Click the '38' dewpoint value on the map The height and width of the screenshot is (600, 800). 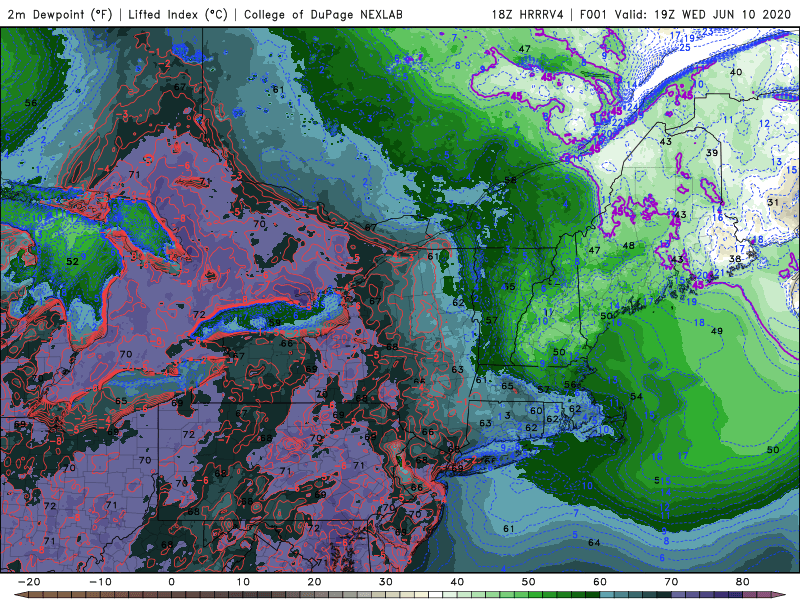pos(735,259)
